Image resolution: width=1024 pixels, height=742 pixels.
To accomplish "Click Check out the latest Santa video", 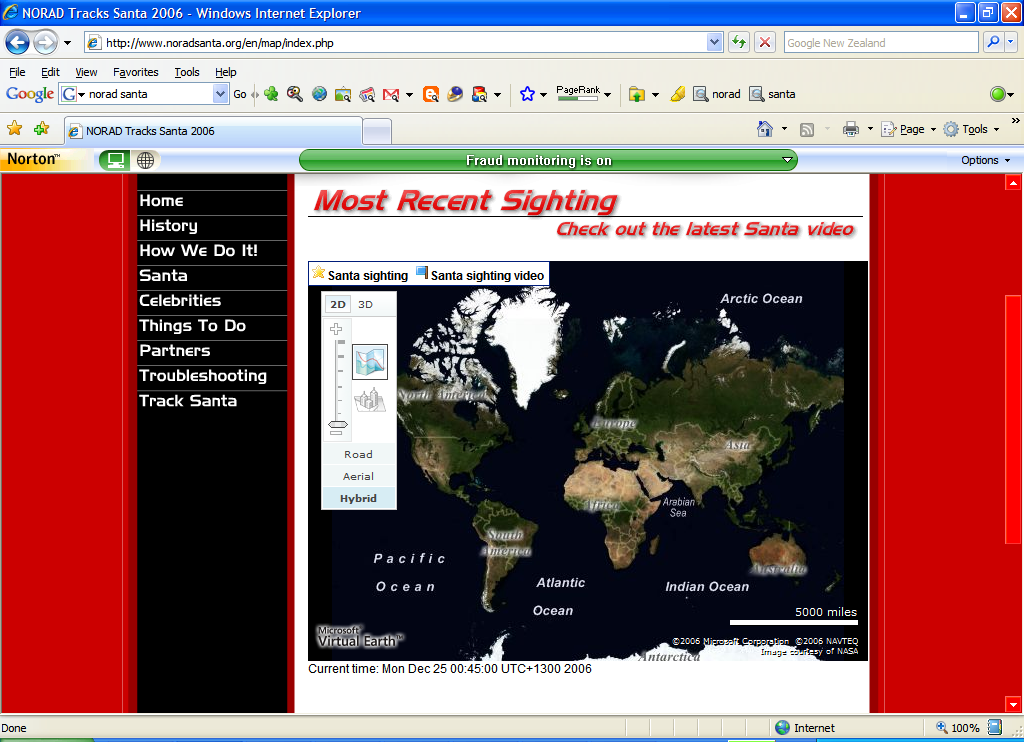I will (705, 229).
